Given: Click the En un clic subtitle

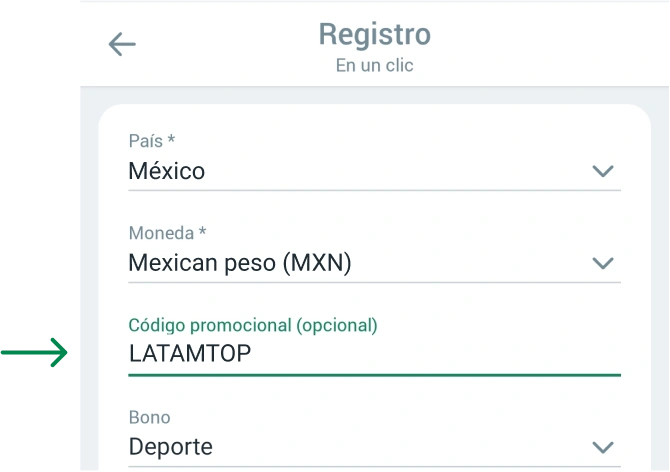Looking at the screenshot, I should tap(374, 66).
